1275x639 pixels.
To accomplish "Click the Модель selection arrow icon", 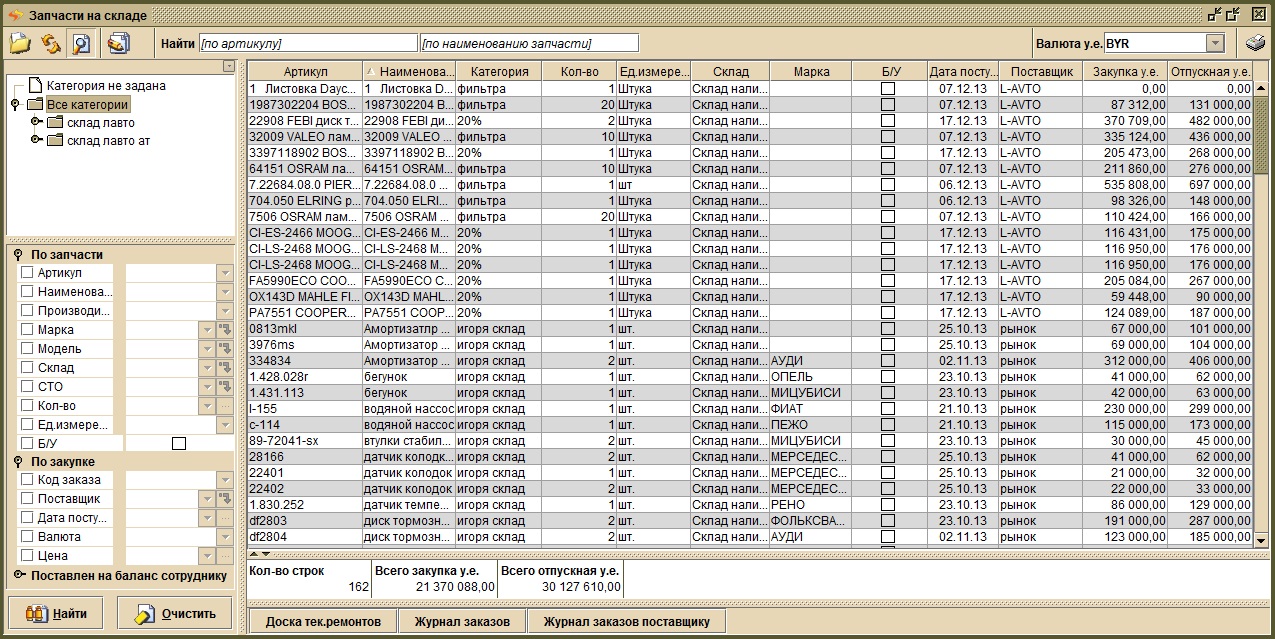I will (x=225, y=349).
